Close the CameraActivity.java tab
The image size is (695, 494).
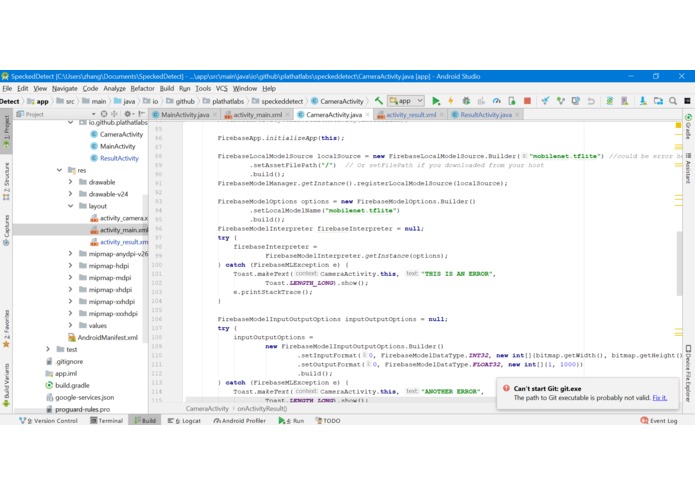click(x=367, y=115)
